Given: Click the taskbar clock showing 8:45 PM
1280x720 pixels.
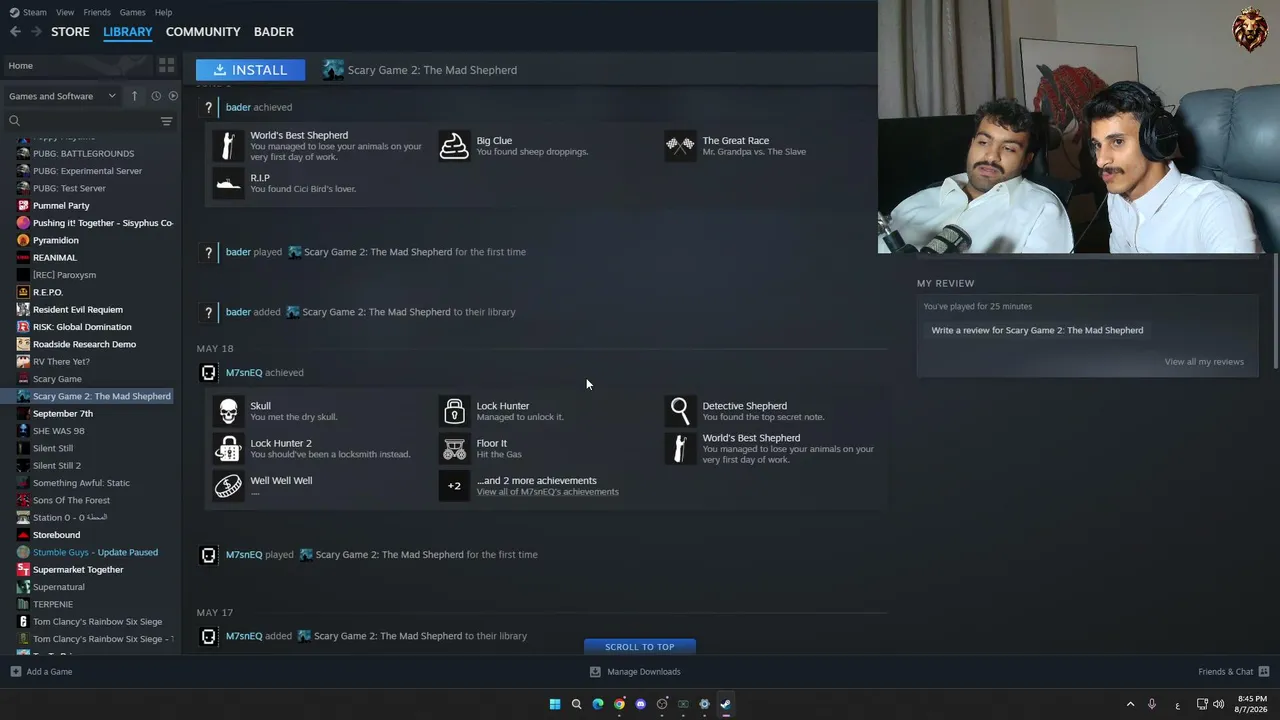Looking at the screenshot, I should click(x=1252, y=704).
